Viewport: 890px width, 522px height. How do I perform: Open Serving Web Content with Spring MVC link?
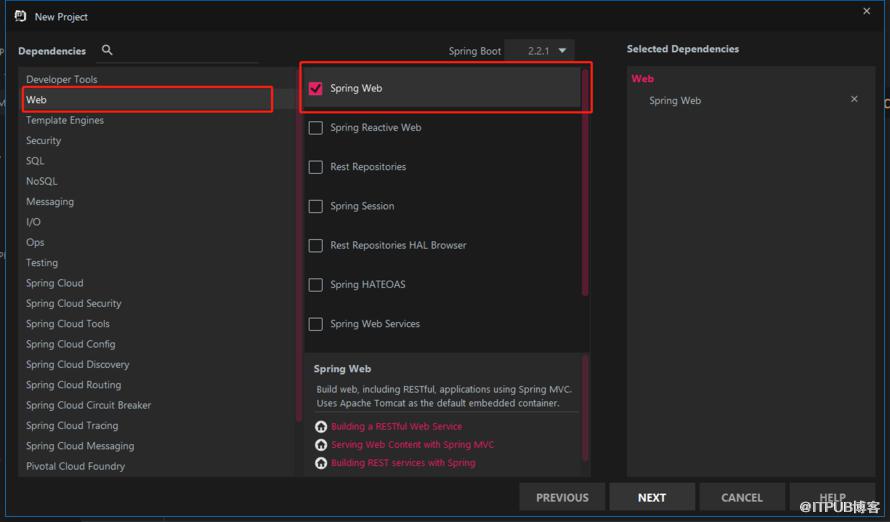click(412, 444)
